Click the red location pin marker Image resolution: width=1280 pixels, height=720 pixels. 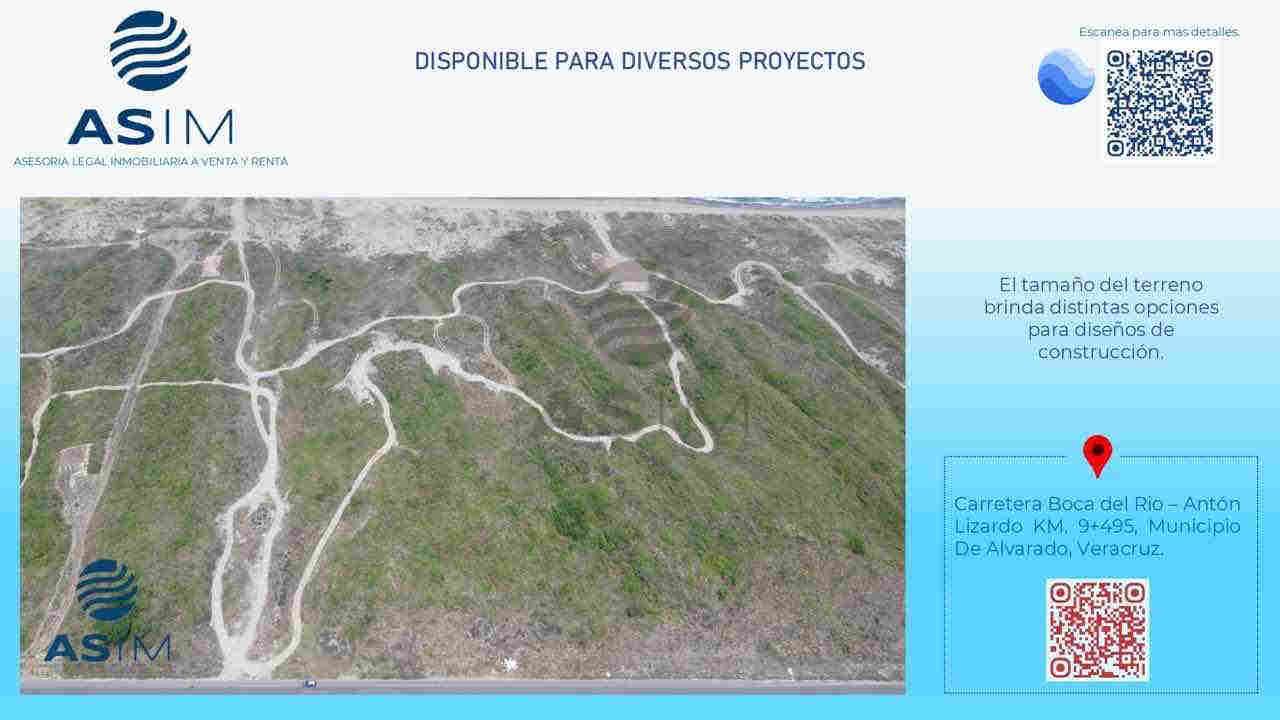(x=1098, y=456)
